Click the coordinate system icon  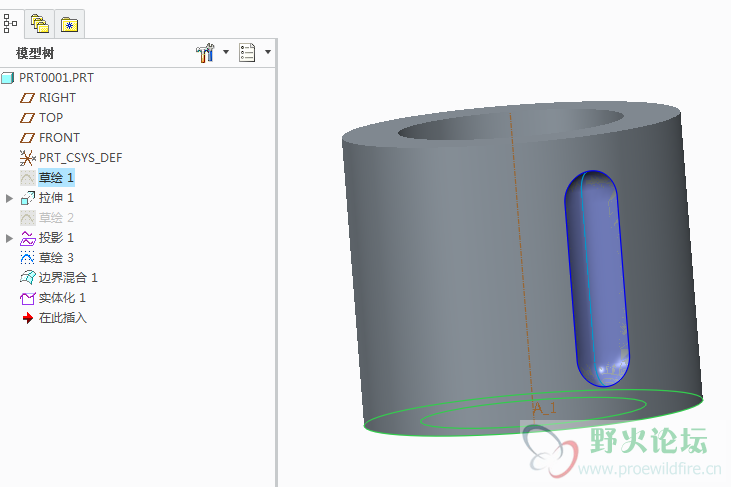click(28, 158)
